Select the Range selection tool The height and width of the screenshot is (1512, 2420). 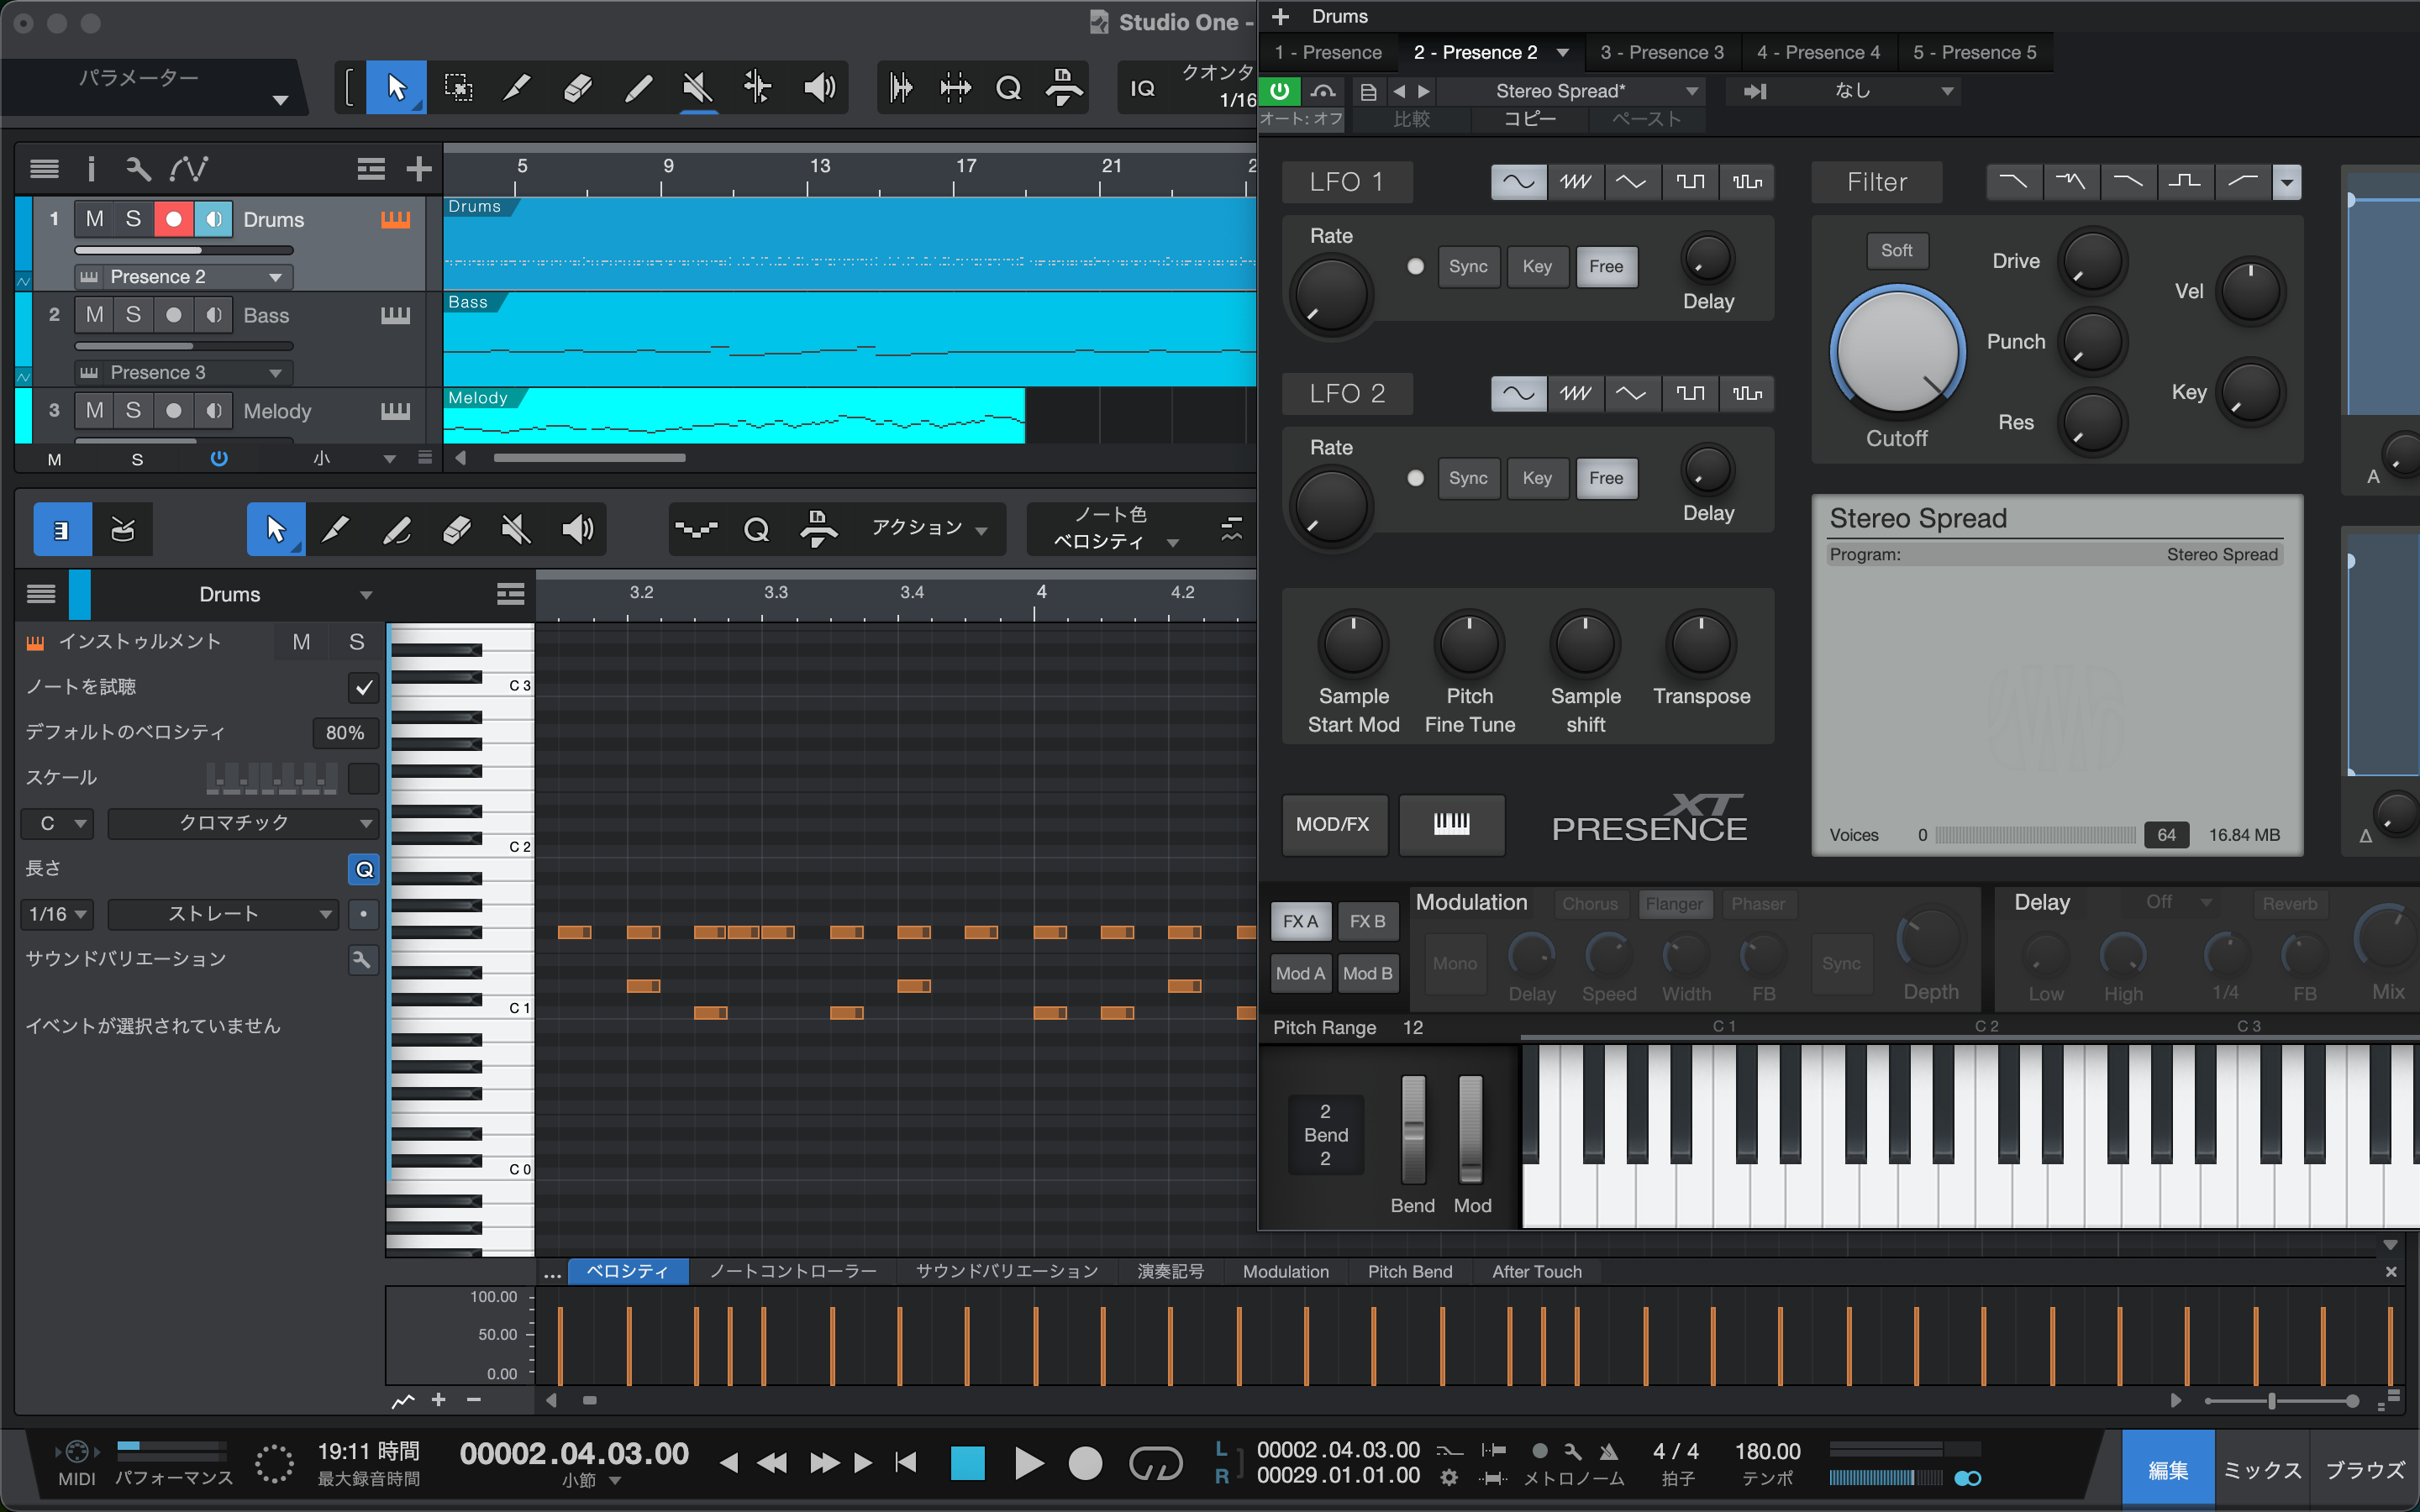458,88
